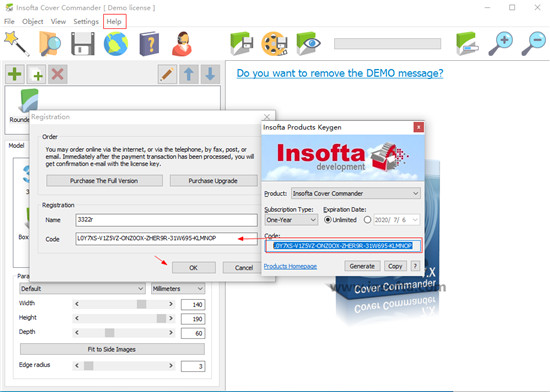Click batch render green box icon

(467, 43)
